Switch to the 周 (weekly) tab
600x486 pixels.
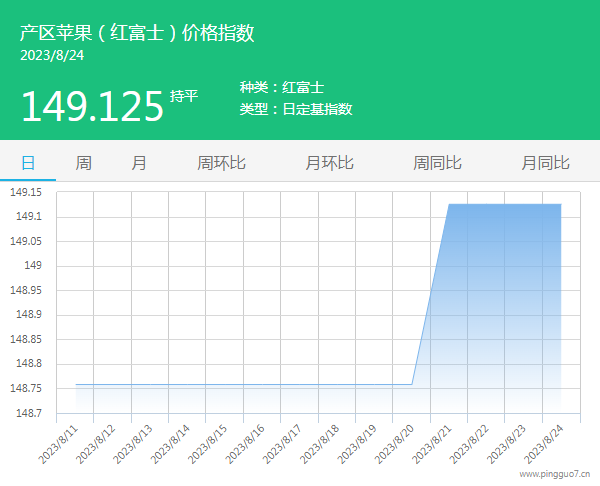pos(84,163)
